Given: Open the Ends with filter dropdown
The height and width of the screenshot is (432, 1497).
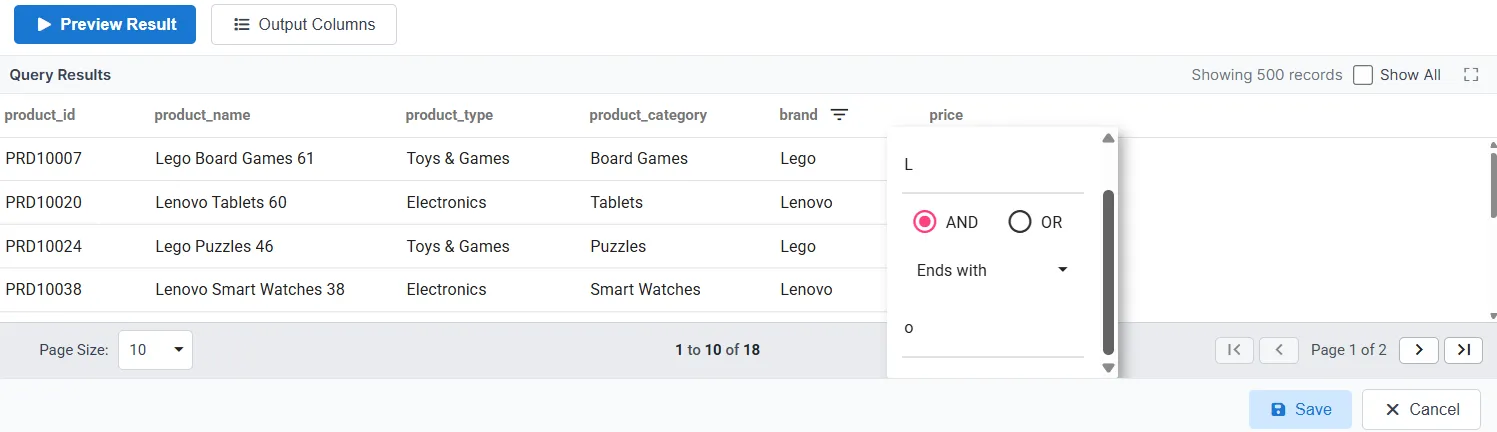Looking at the screenshot, I should click(992, 270).
